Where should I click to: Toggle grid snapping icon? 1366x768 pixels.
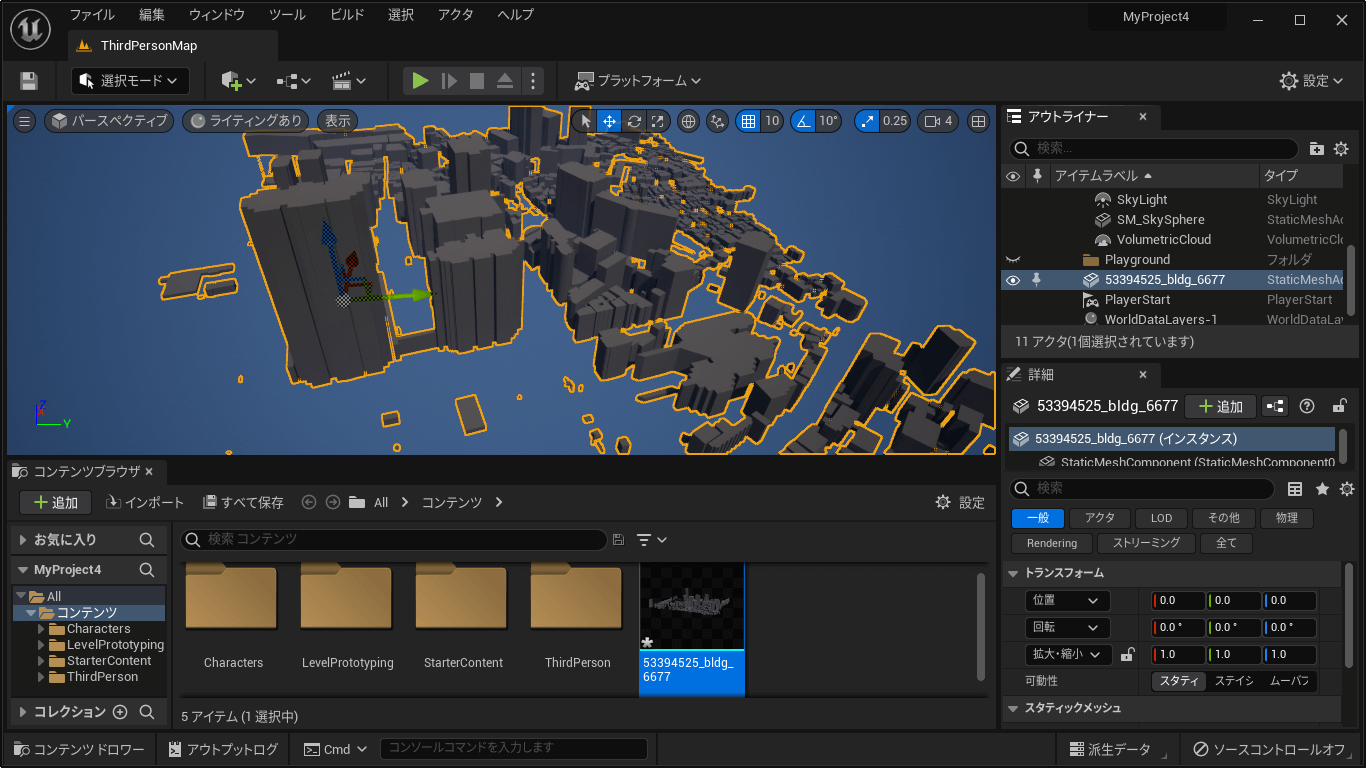[x=748, y=121]
